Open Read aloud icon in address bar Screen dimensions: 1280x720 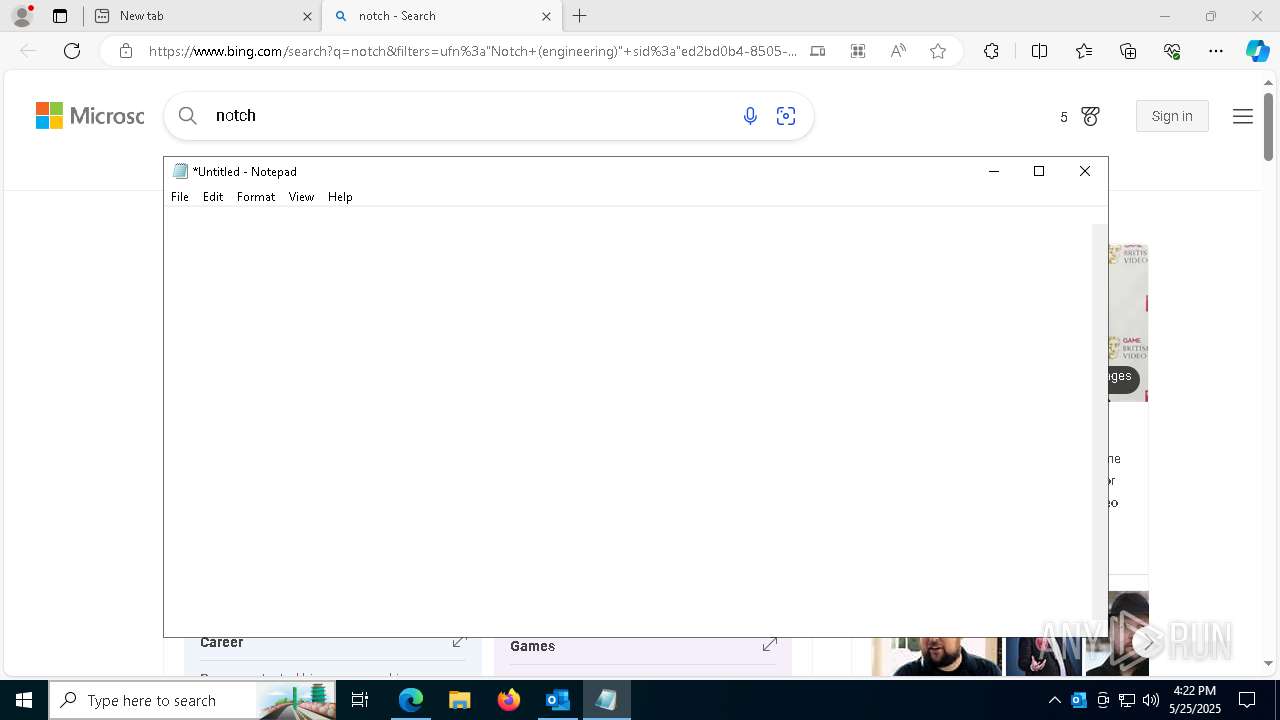(898, 51)
